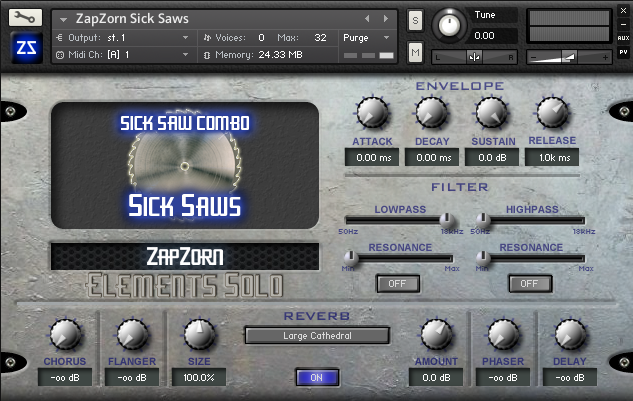Screen dimensions: 633x401
Task: Click the Decay envelope knob
Action: 432,113
